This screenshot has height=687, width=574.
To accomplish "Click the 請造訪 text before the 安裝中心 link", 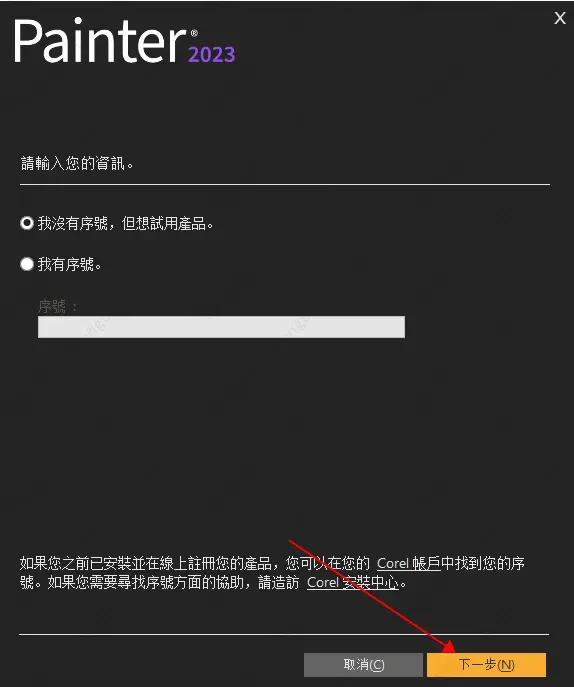I will pos(279,583).
